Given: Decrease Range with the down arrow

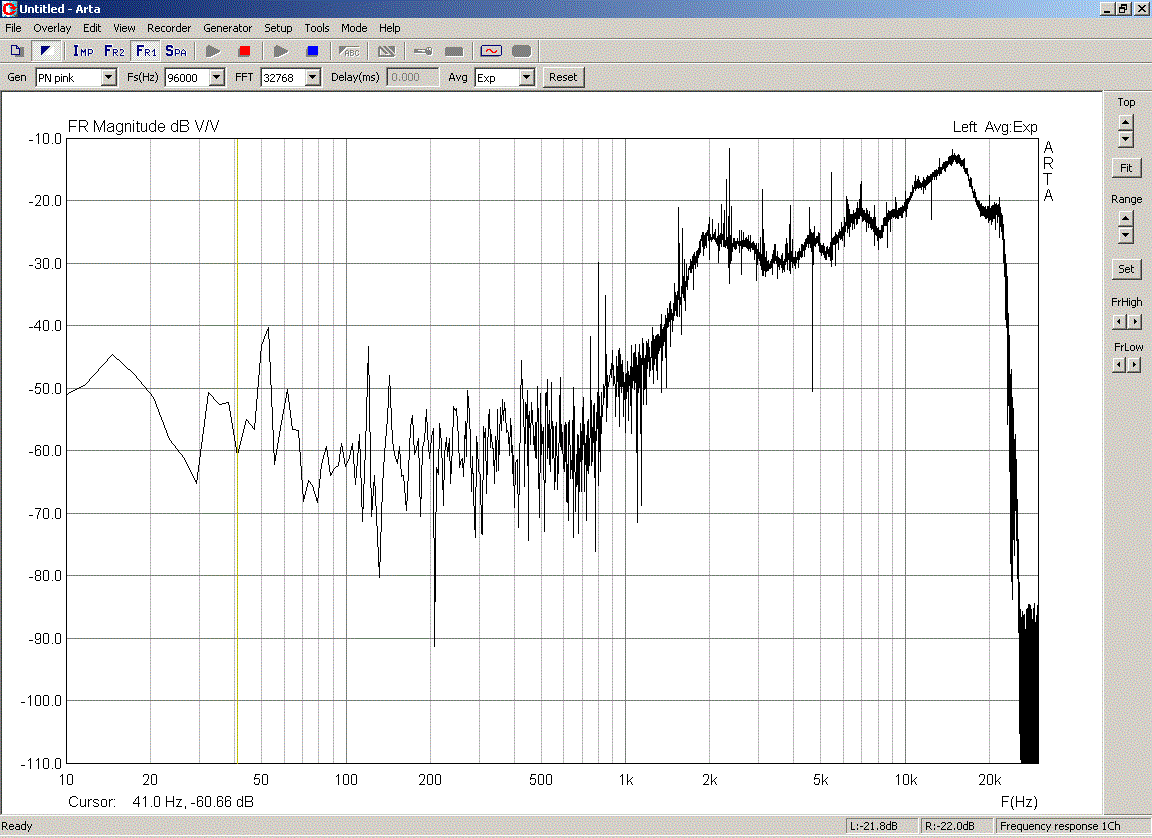Looking at the screenshot, I should tap(1126, 235).
